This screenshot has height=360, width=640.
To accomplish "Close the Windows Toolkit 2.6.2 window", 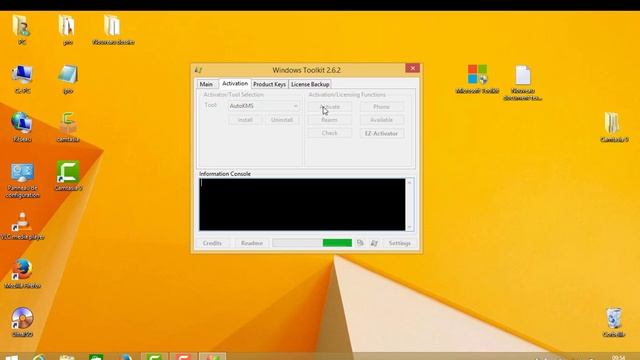I will [413, 68].
